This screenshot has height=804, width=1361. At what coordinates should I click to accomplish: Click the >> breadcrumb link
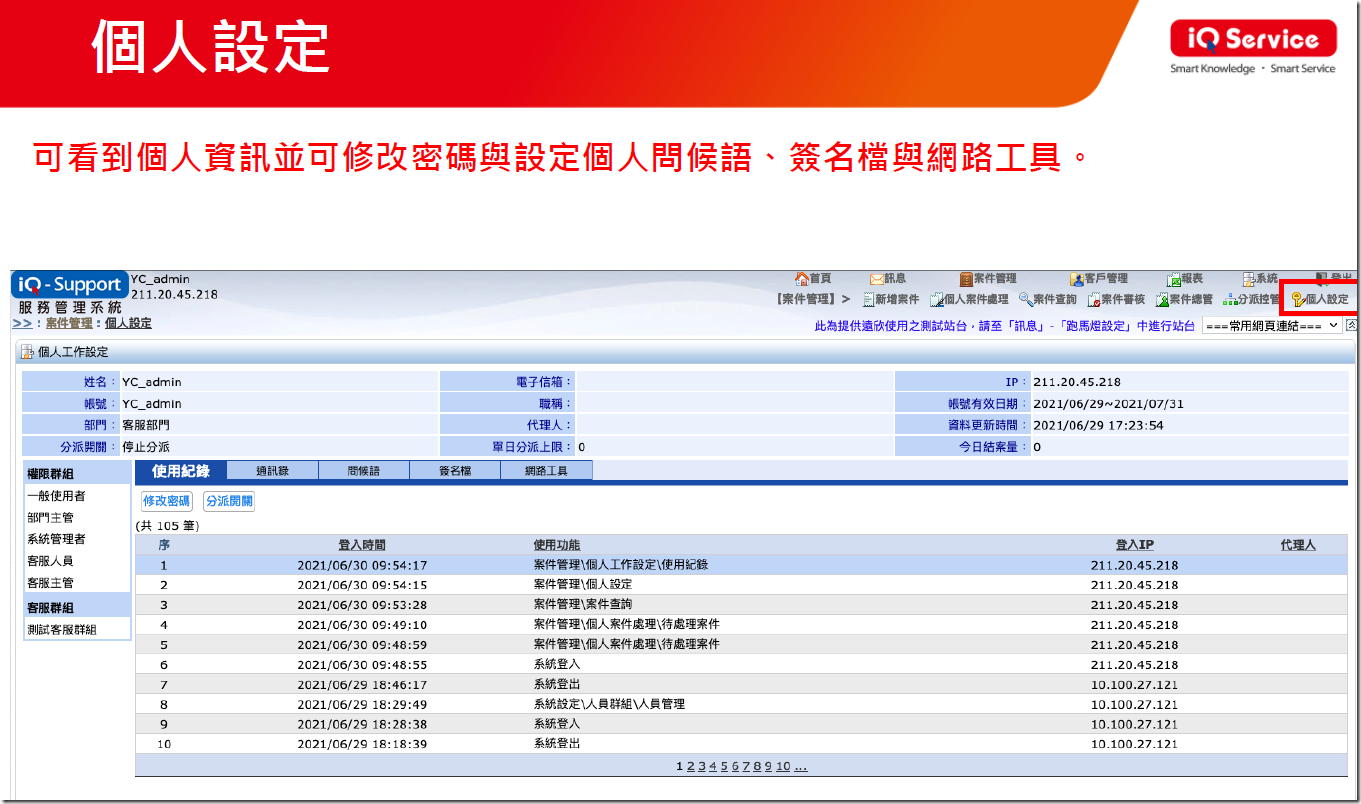pyautogui.click(x=21, y=323)
